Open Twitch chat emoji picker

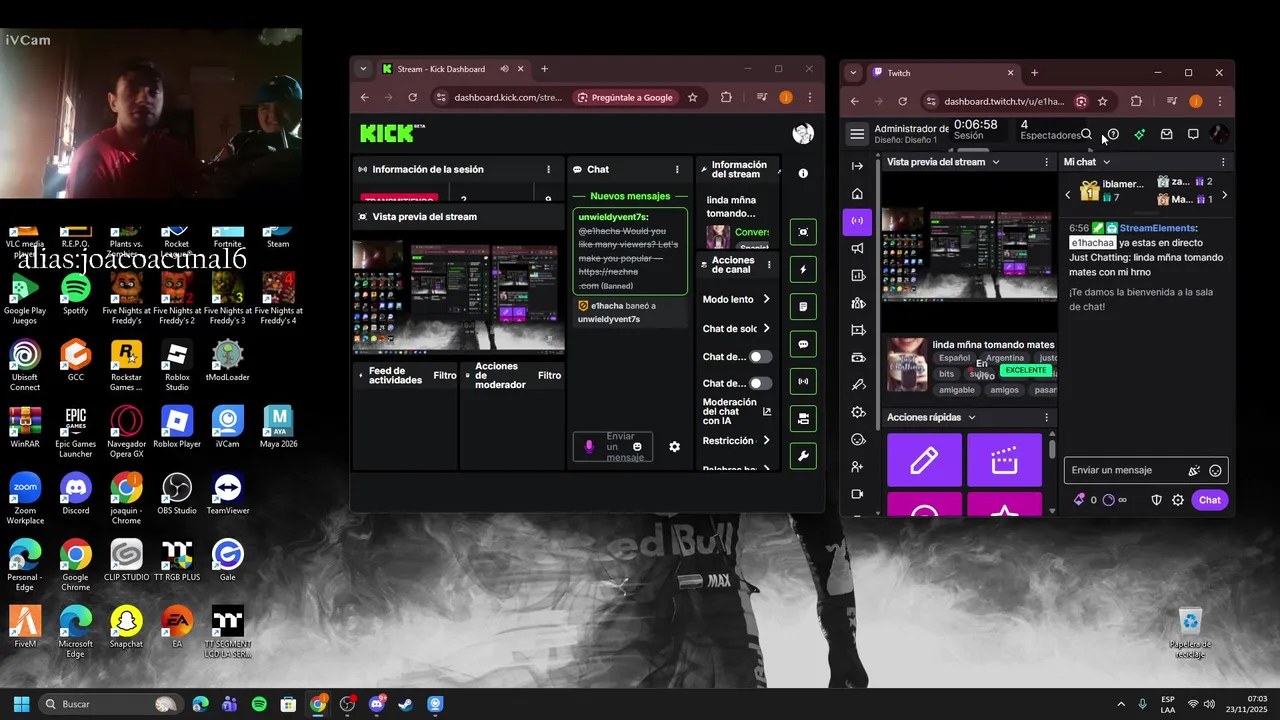(1215, 471)
